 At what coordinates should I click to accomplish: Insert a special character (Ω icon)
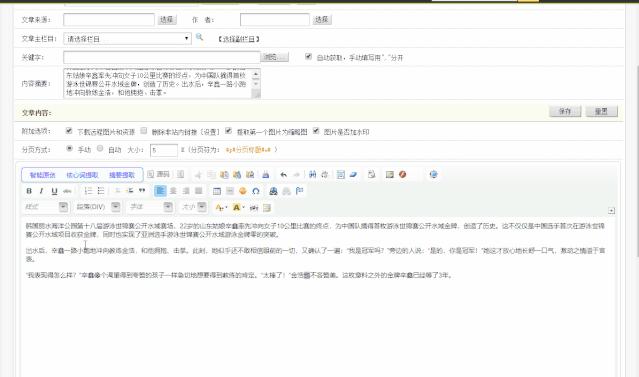[256, 191]
